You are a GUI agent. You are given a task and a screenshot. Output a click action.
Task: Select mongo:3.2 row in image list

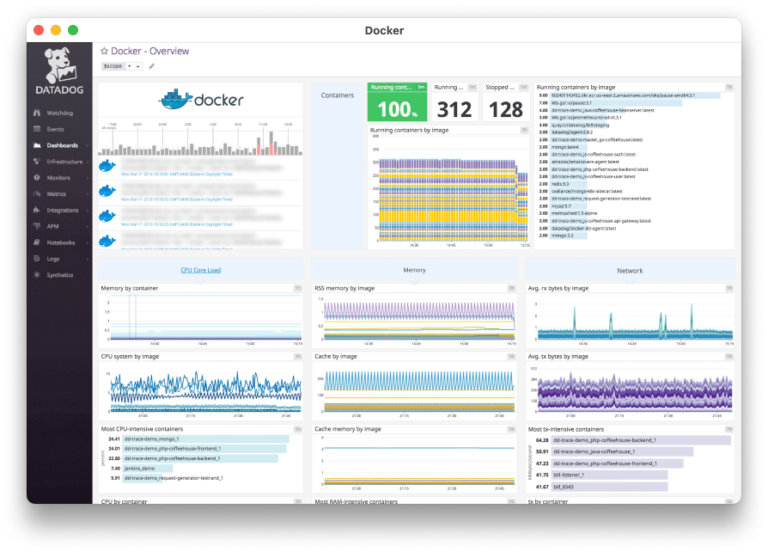tap(562, 236)
